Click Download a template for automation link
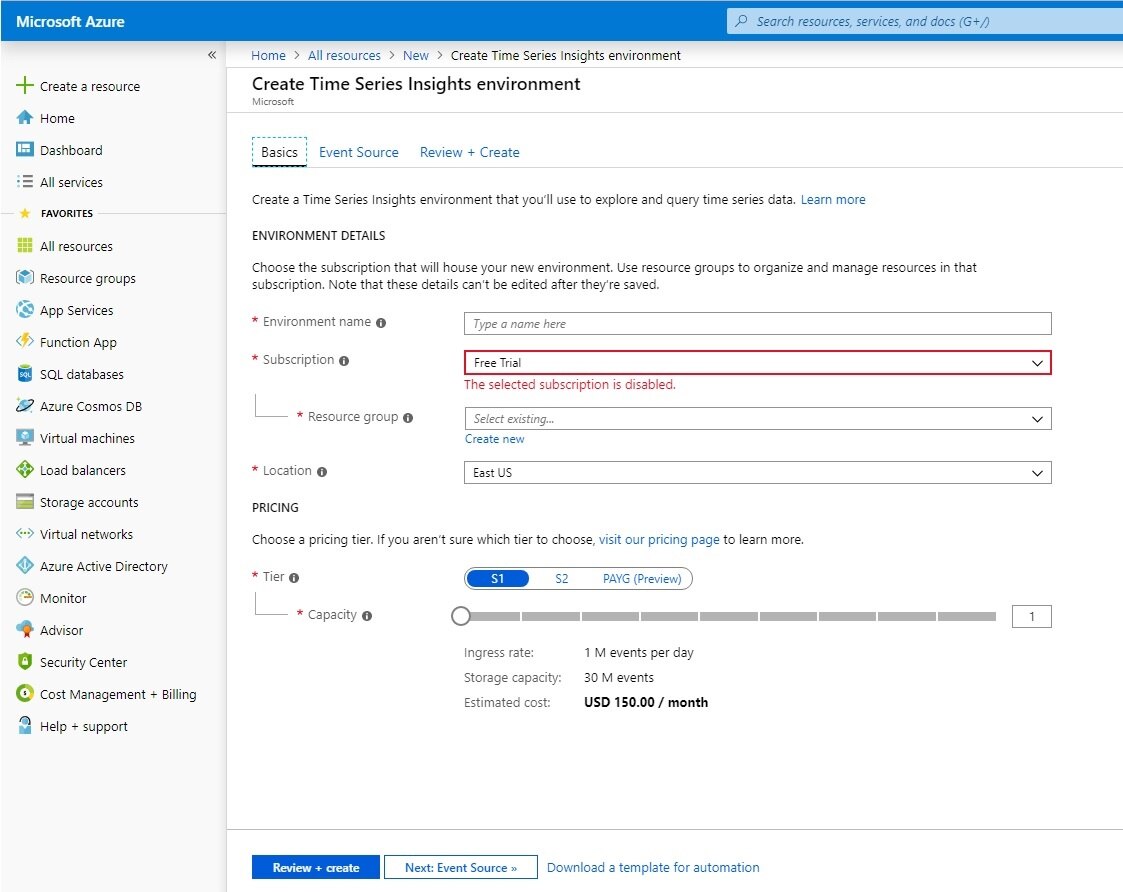 [x=653, y=867]
